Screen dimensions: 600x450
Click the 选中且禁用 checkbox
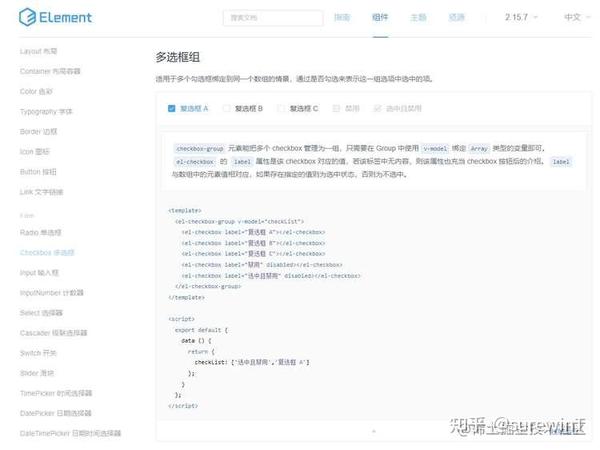(x=398, y=109)
